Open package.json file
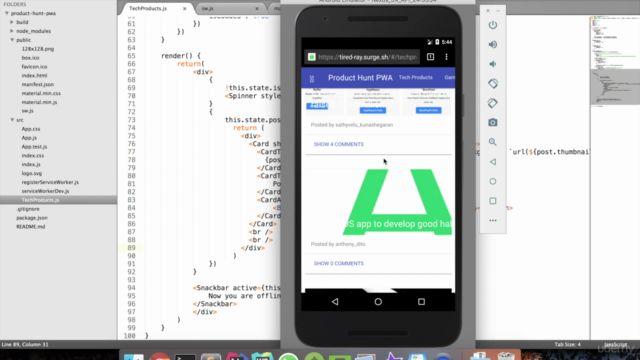 click(32, 218)
